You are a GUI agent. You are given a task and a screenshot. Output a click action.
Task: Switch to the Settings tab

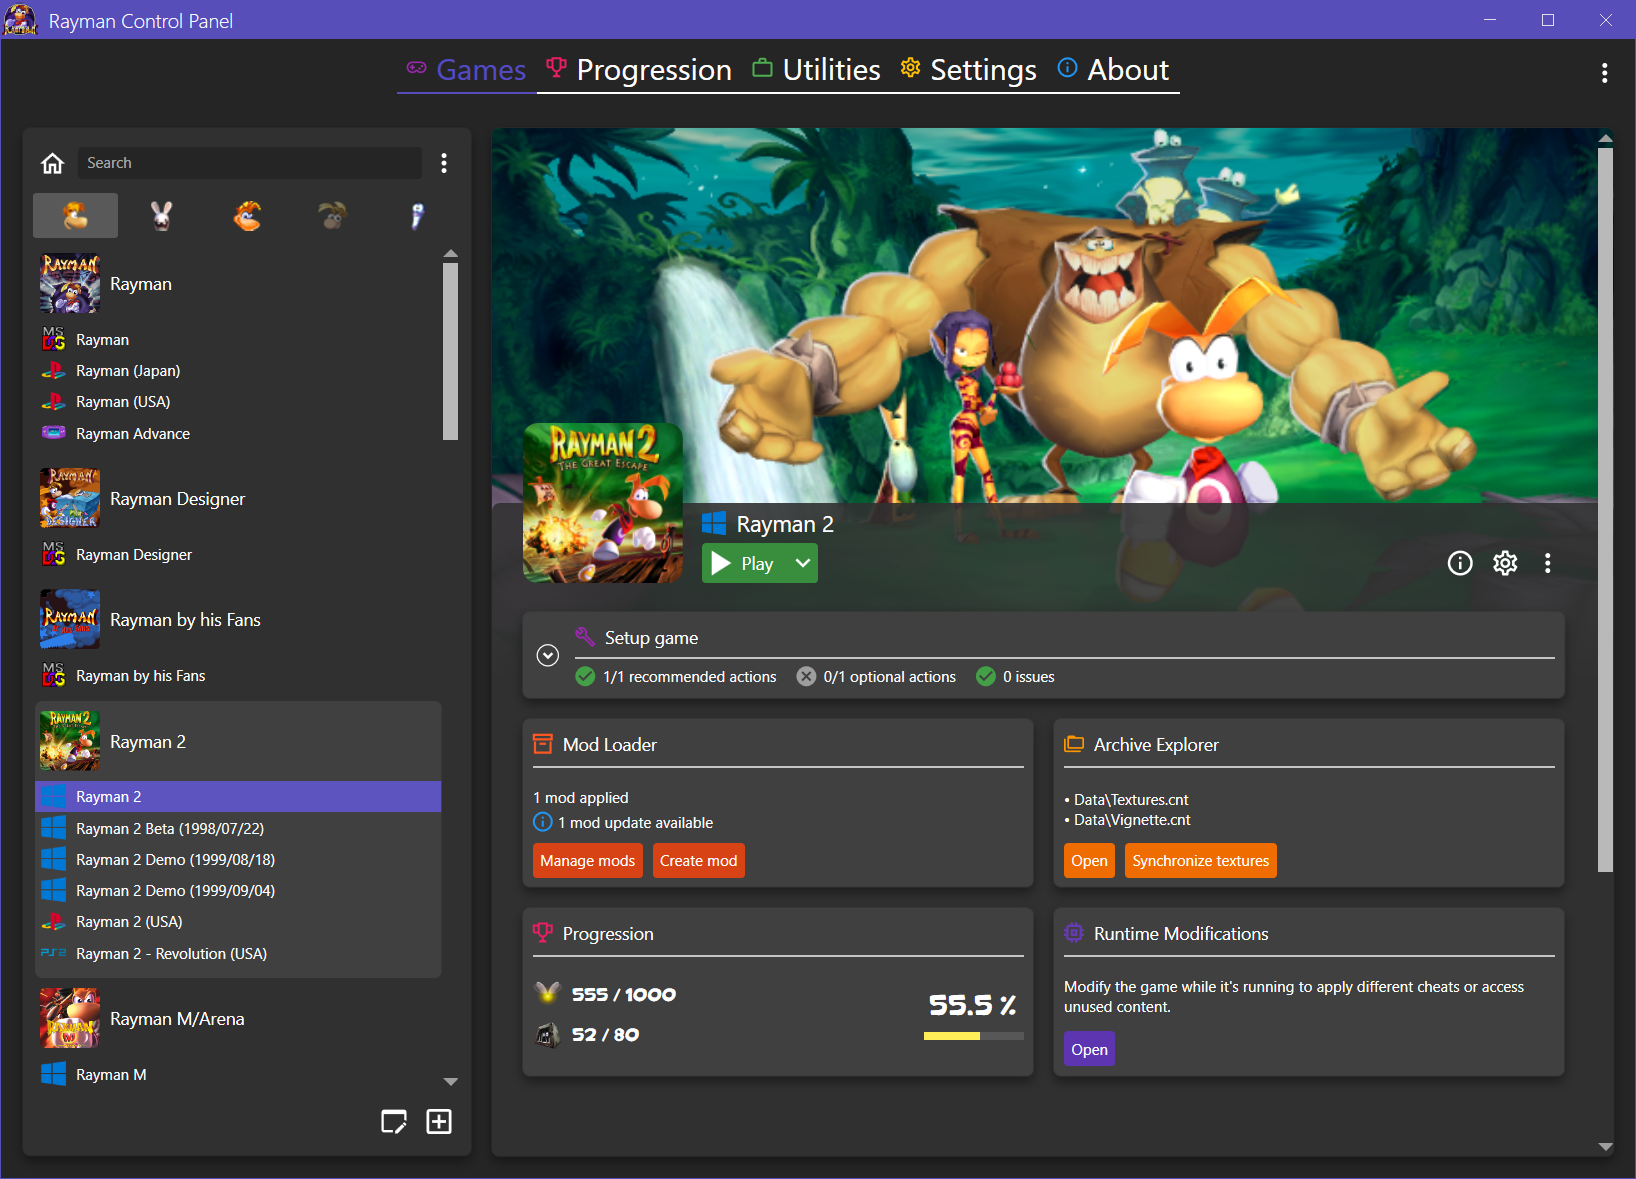pyautogui.click(x=969, y=70)
